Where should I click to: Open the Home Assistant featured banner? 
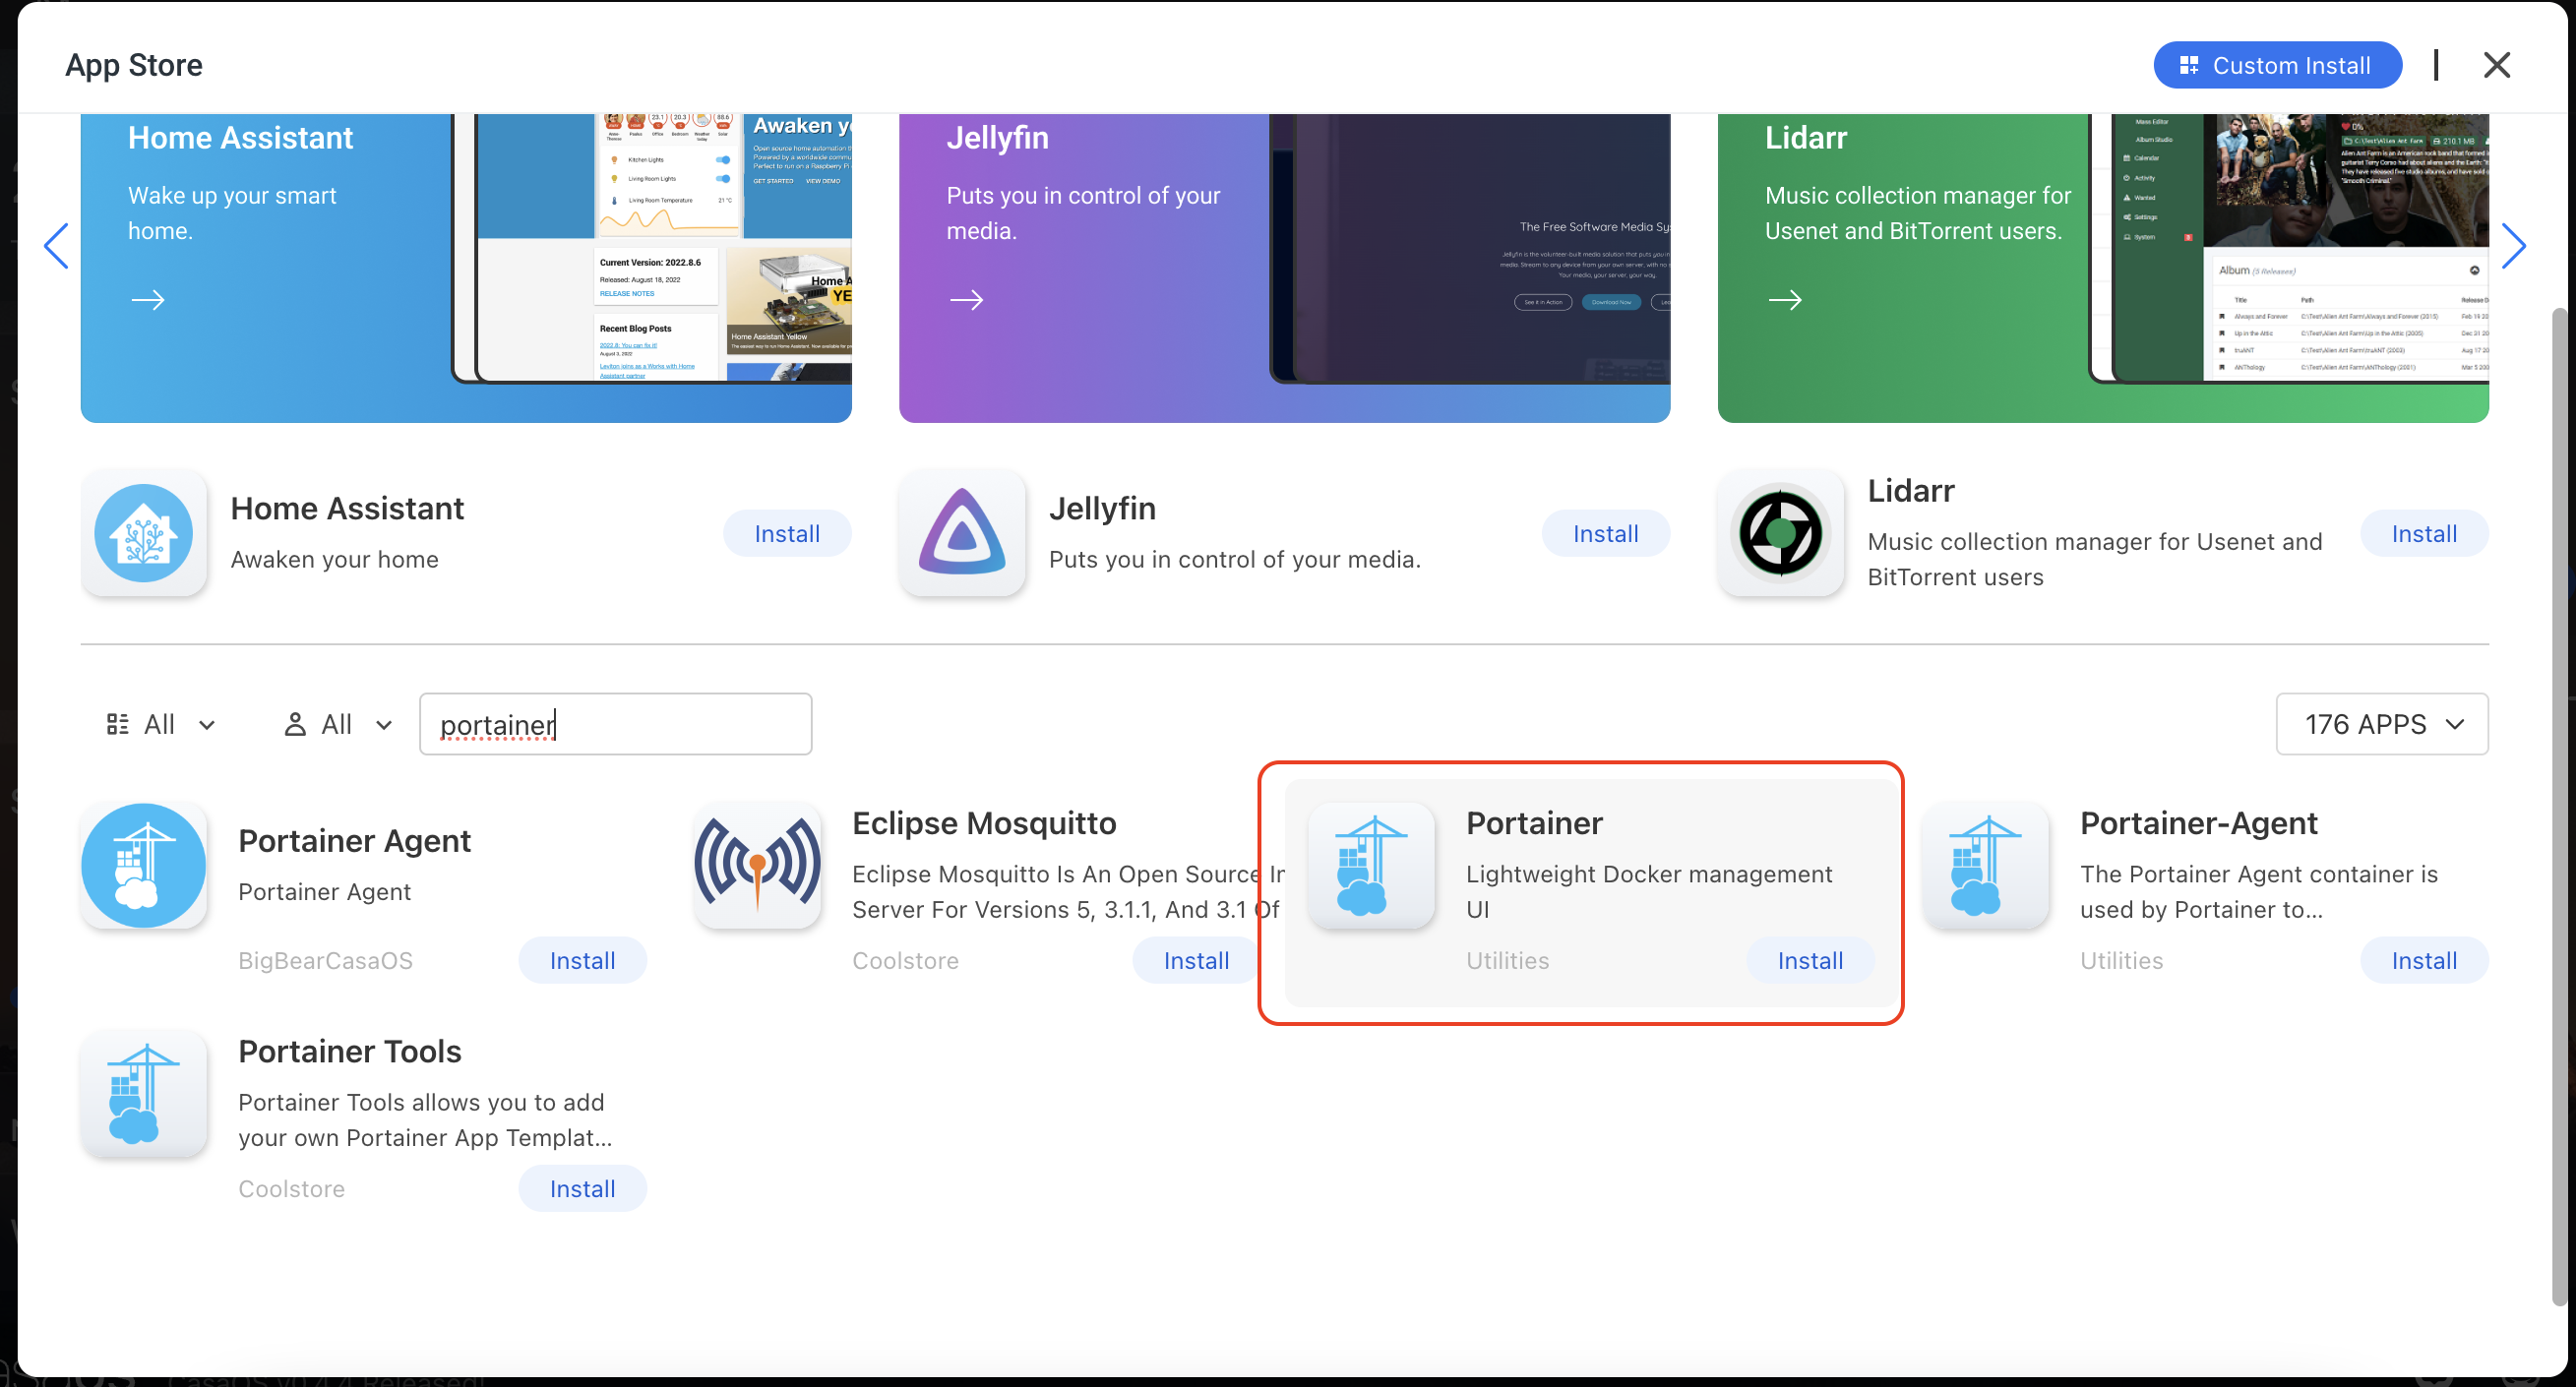(x=466, y=268)
